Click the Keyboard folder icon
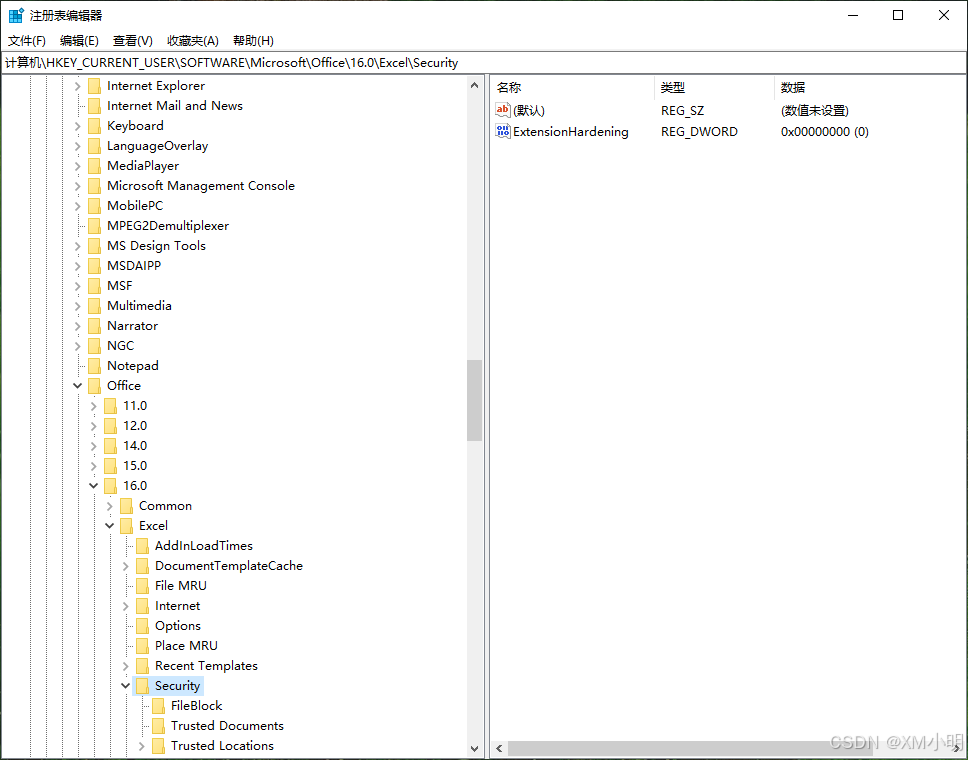Image resolution: width=968 pixels, height=760 pixels. click(x=94, y=126)
